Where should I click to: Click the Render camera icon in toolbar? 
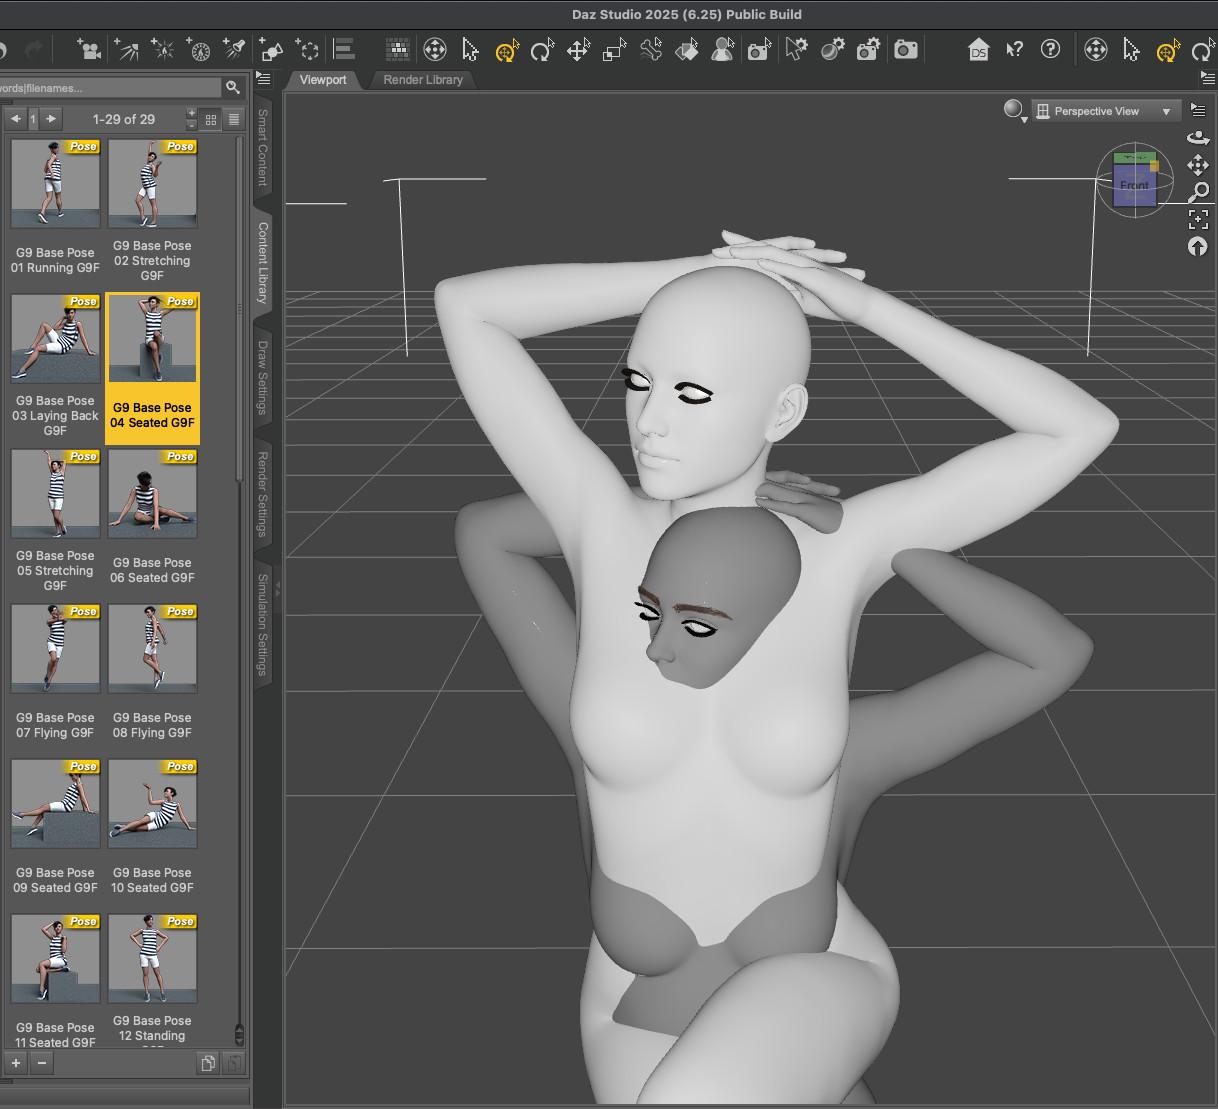pyautogui.click(x=906, y=49)
